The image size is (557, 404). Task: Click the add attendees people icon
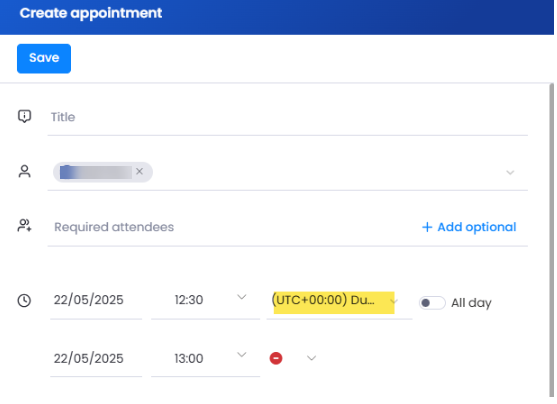coord(25,226)
